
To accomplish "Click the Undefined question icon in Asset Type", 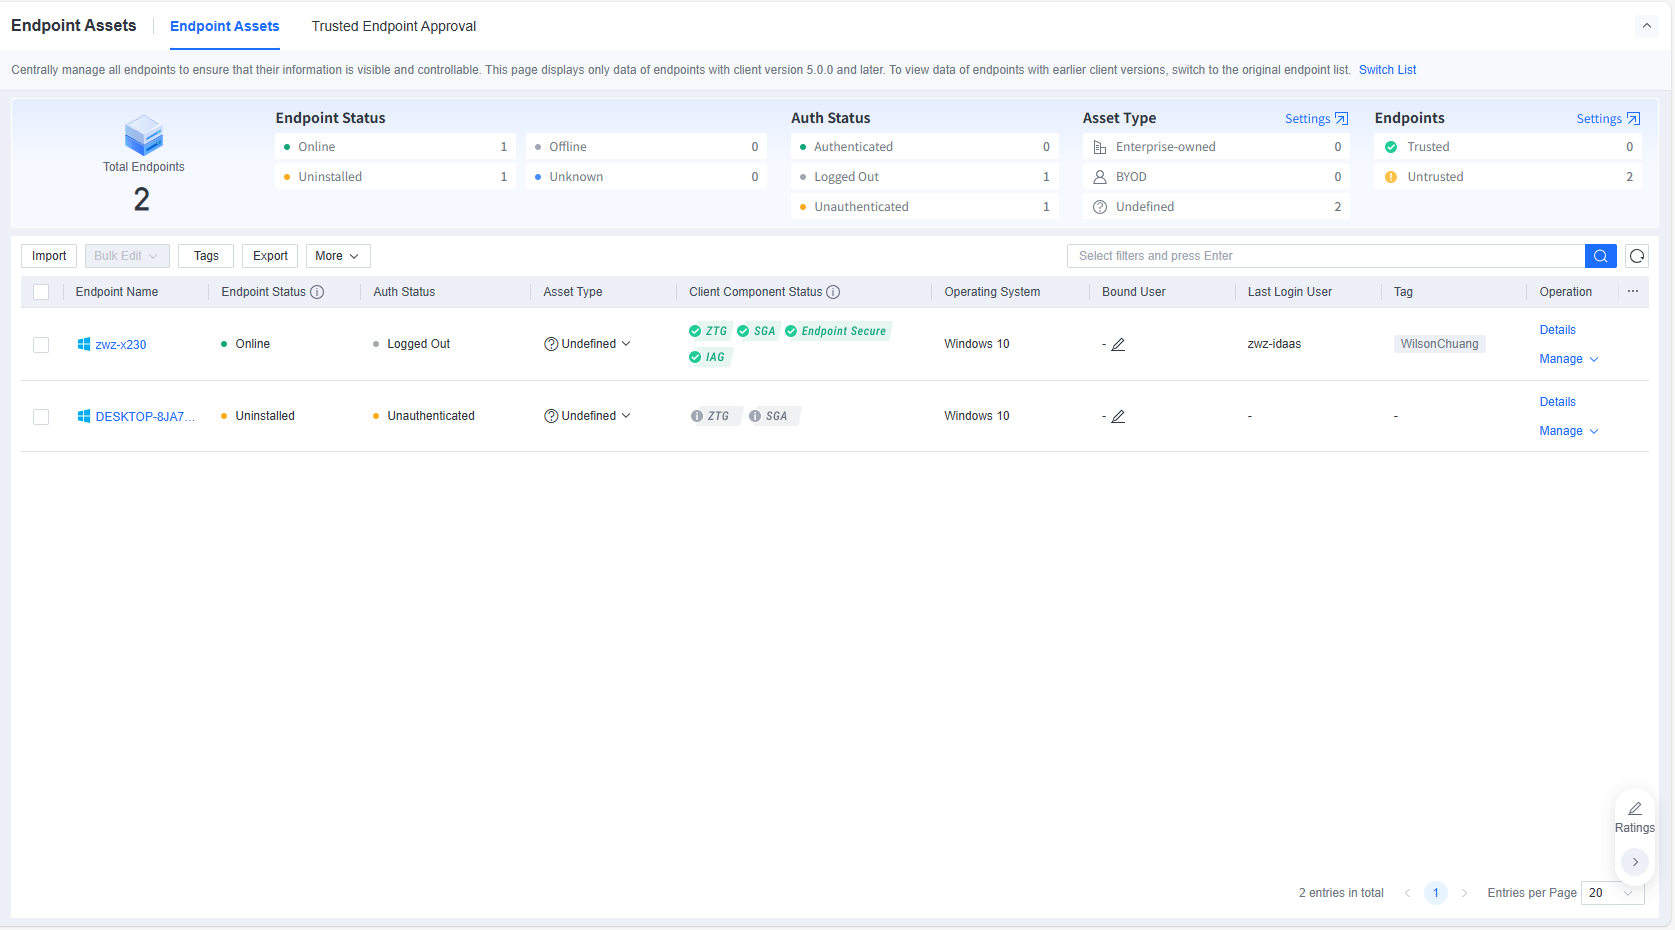I will point(1100,207).
